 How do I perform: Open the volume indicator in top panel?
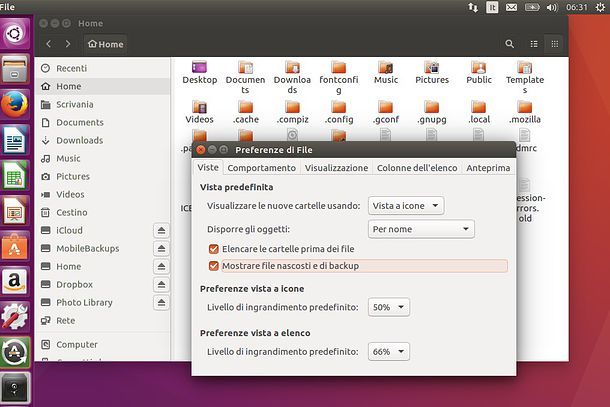pos(552,7)
